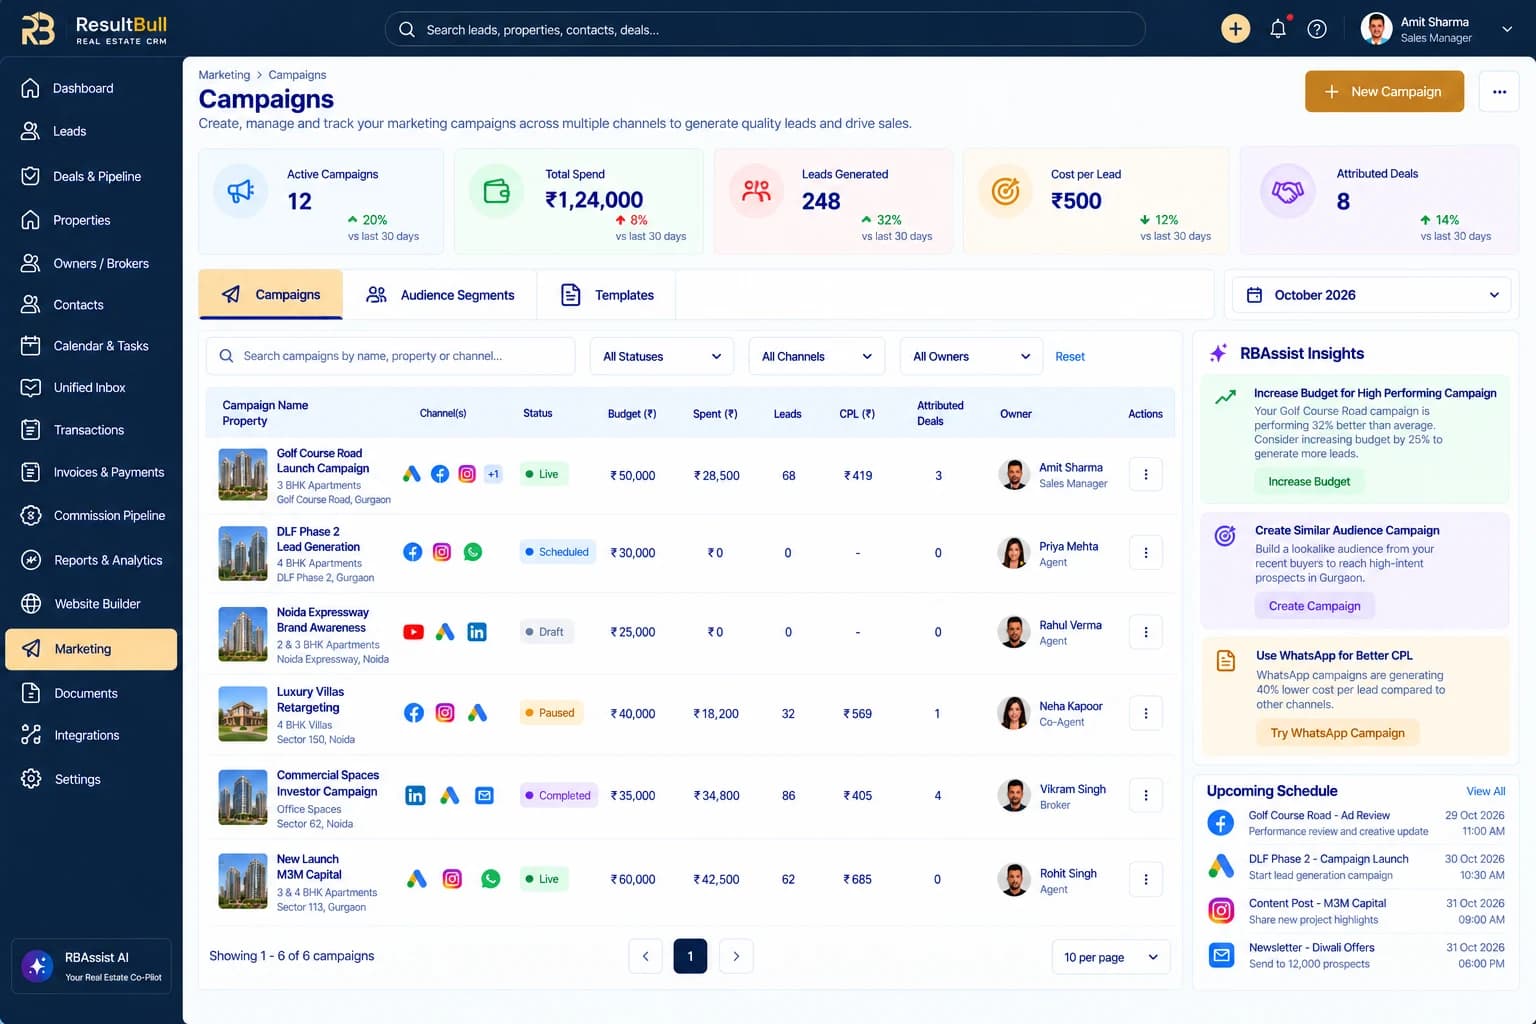Expand the All Channels filter
1536x1024 pixels.
817,356
